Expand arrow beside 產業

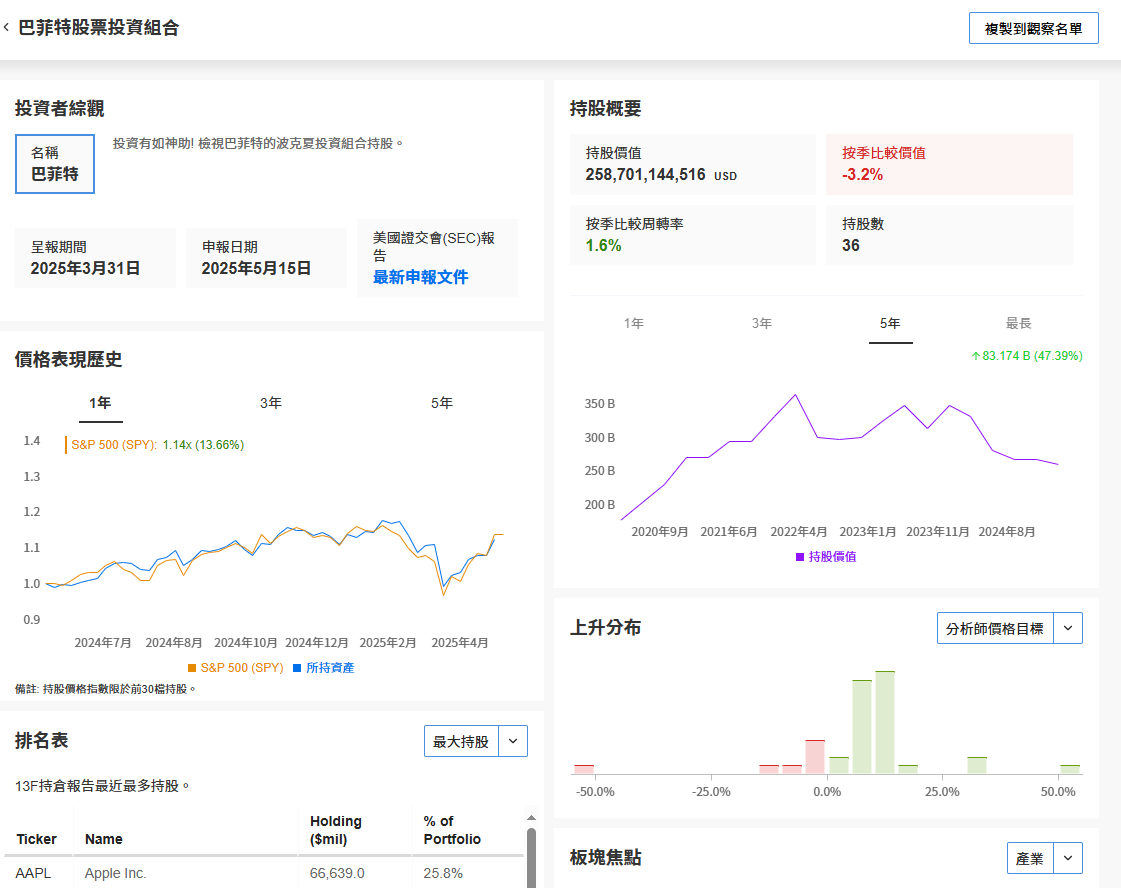[1068, 859]
